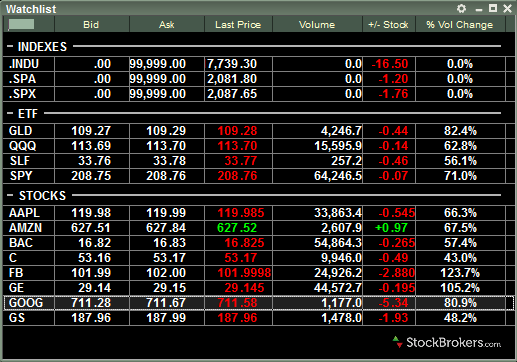Click AMZN change +0.97
Viewport: 517px width, 362px height.
[391, 228]
